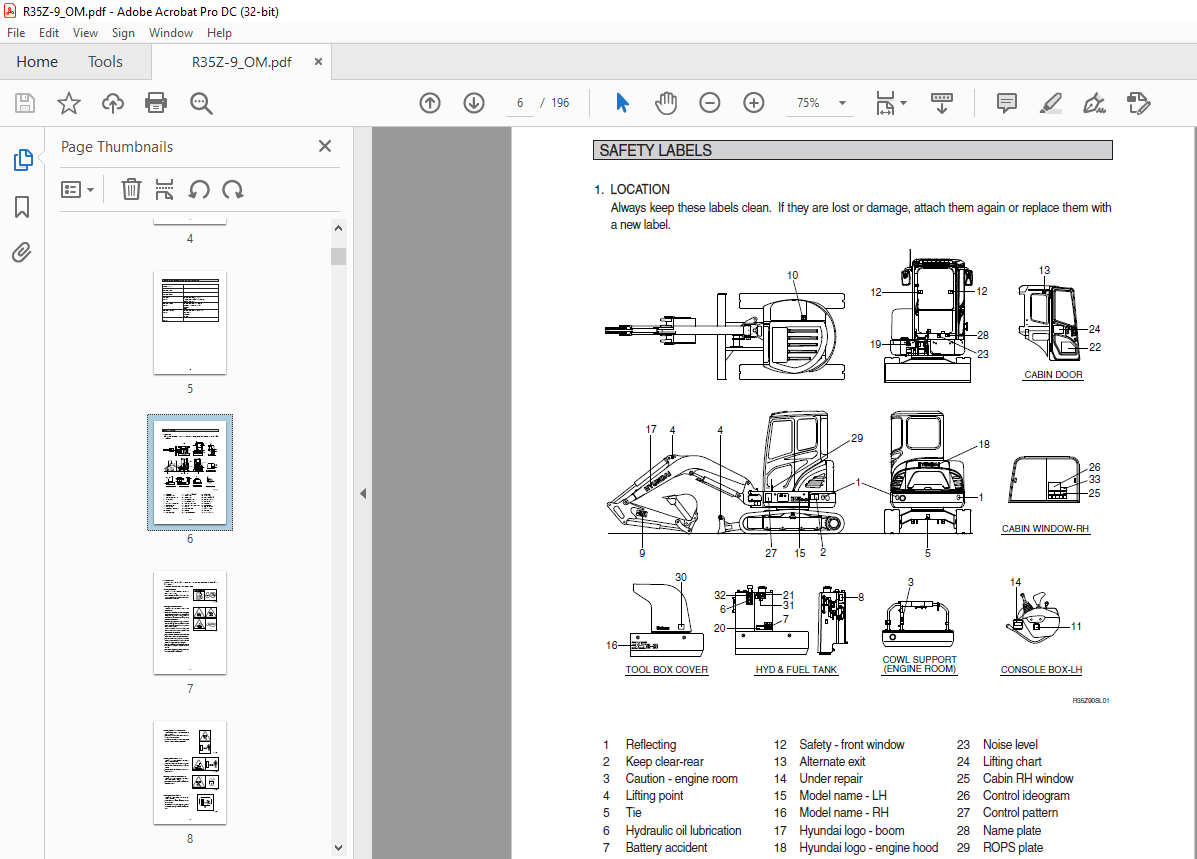Close the R35Z-9_OM.pdf document tab
Viewport: 1197px width, 859px height.
pyautogui.click(x=318, y=62)
